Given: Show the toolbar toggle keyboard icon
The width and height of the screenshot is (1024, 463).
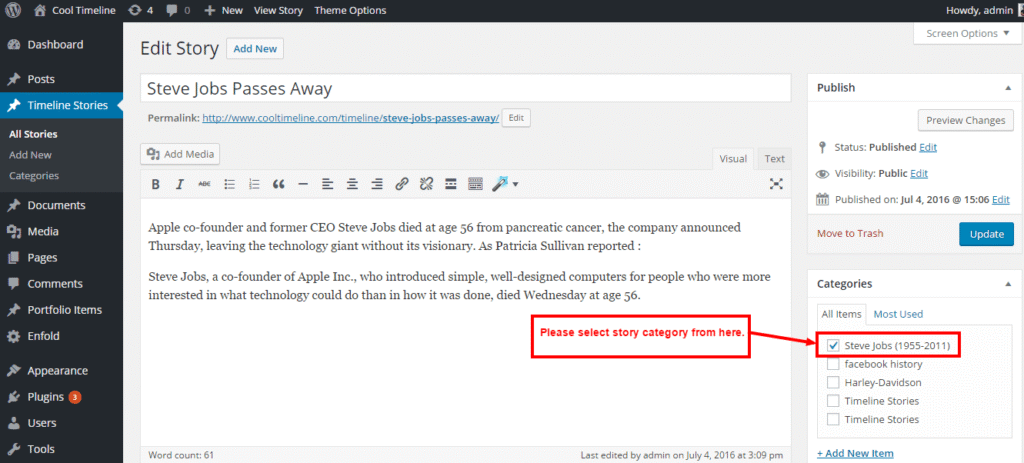Looking at the screenshot, I should 475,184.
